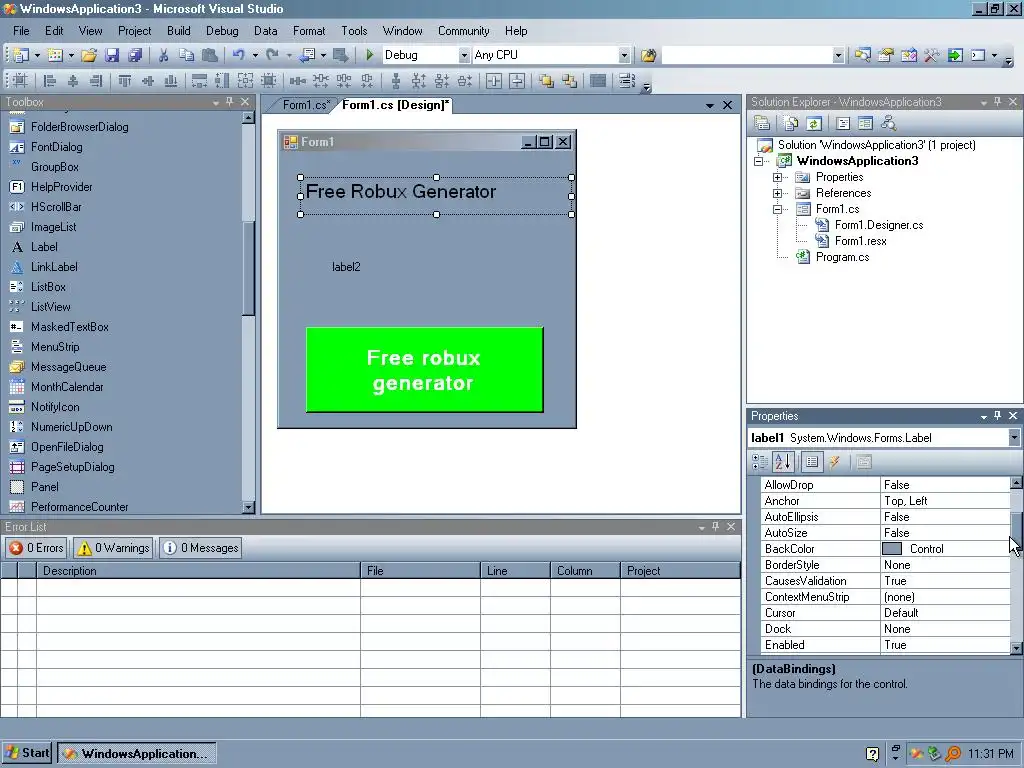Viewport: 1024px width, 768px height.
Task: Select Form1.Designer.cs in Solution Explorer
Action: pos(879,225)
